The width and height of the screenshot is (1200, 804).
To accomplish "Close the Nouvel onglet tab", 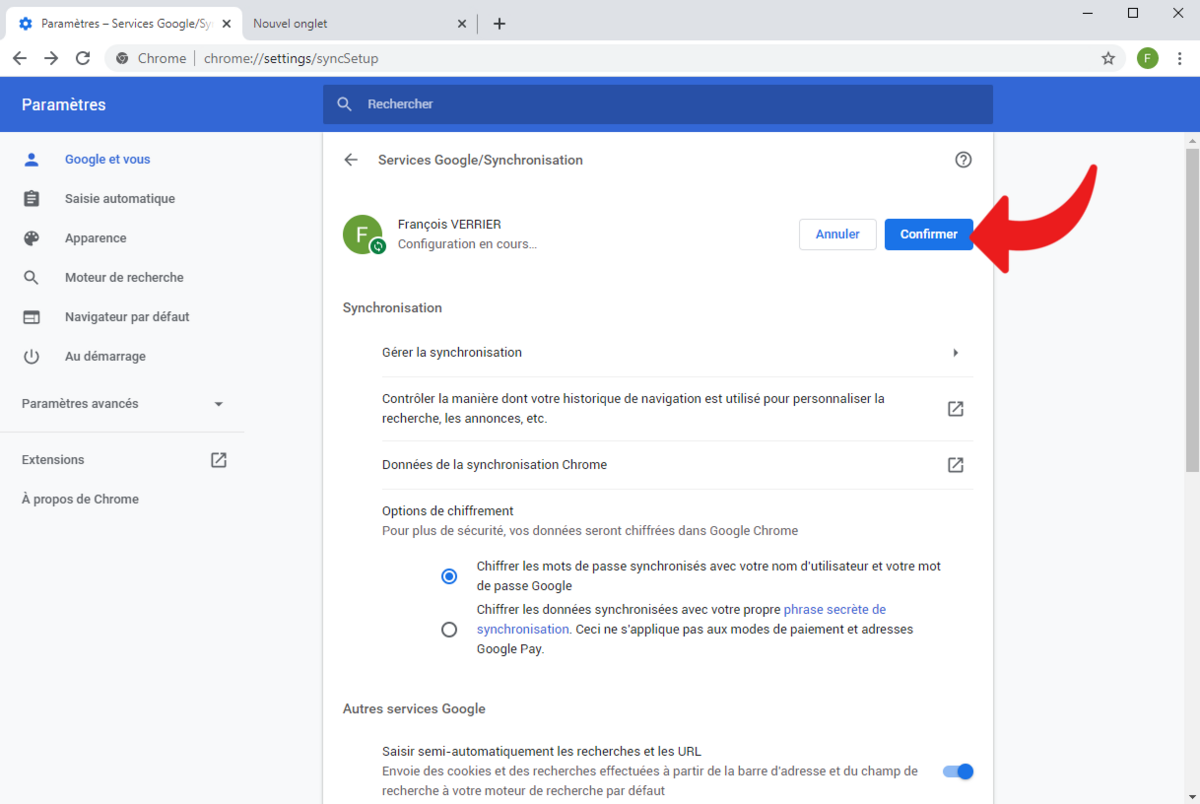I will tap(462, 23).
